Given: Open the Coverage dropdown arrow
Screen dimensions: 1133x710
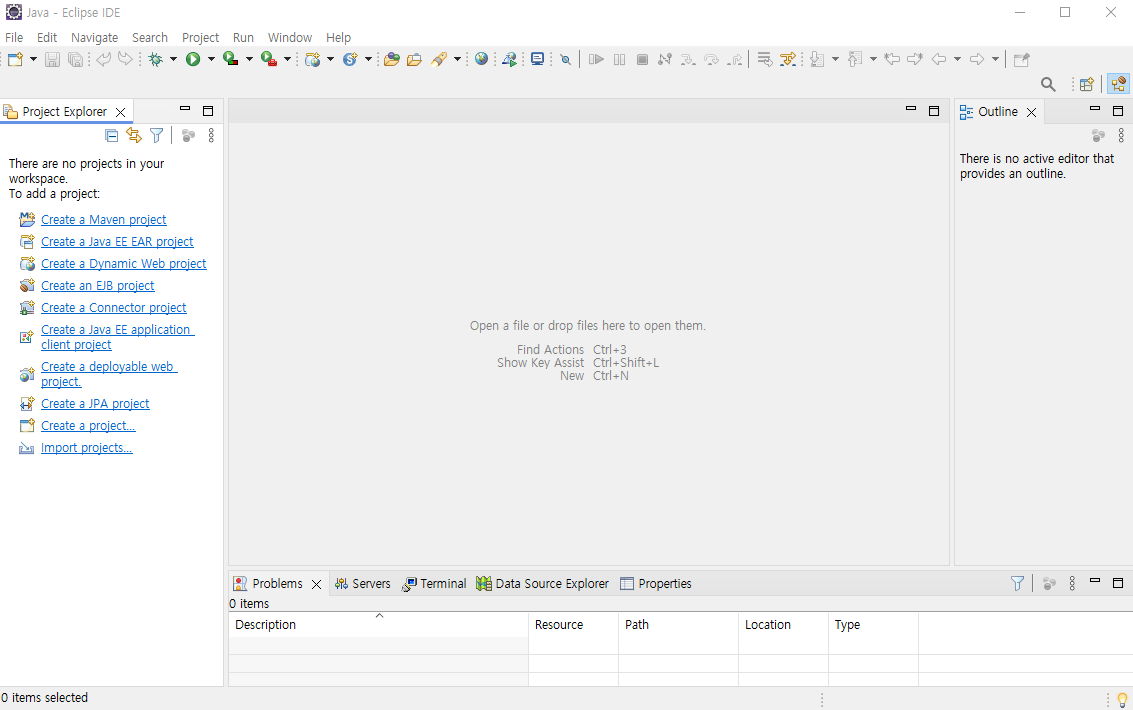Looking at the screenshot, I should point(249,59).
